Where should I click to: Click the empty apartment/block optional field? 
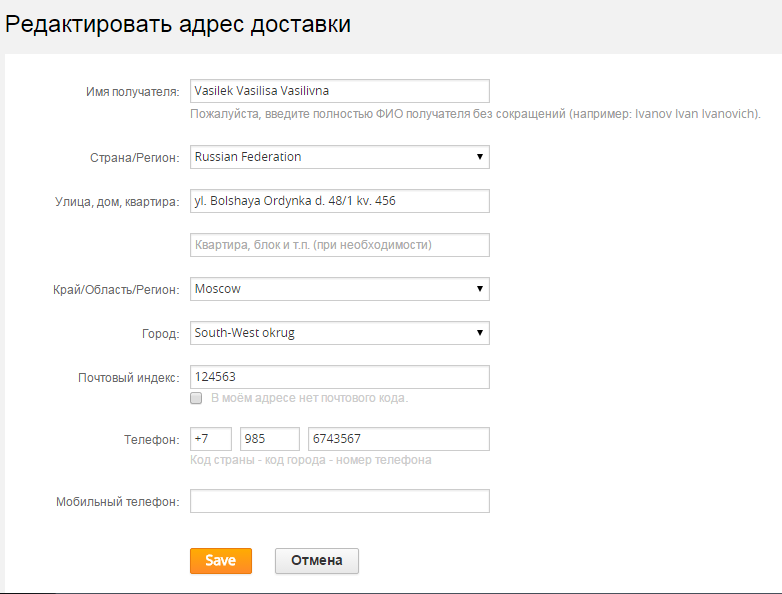340,245
